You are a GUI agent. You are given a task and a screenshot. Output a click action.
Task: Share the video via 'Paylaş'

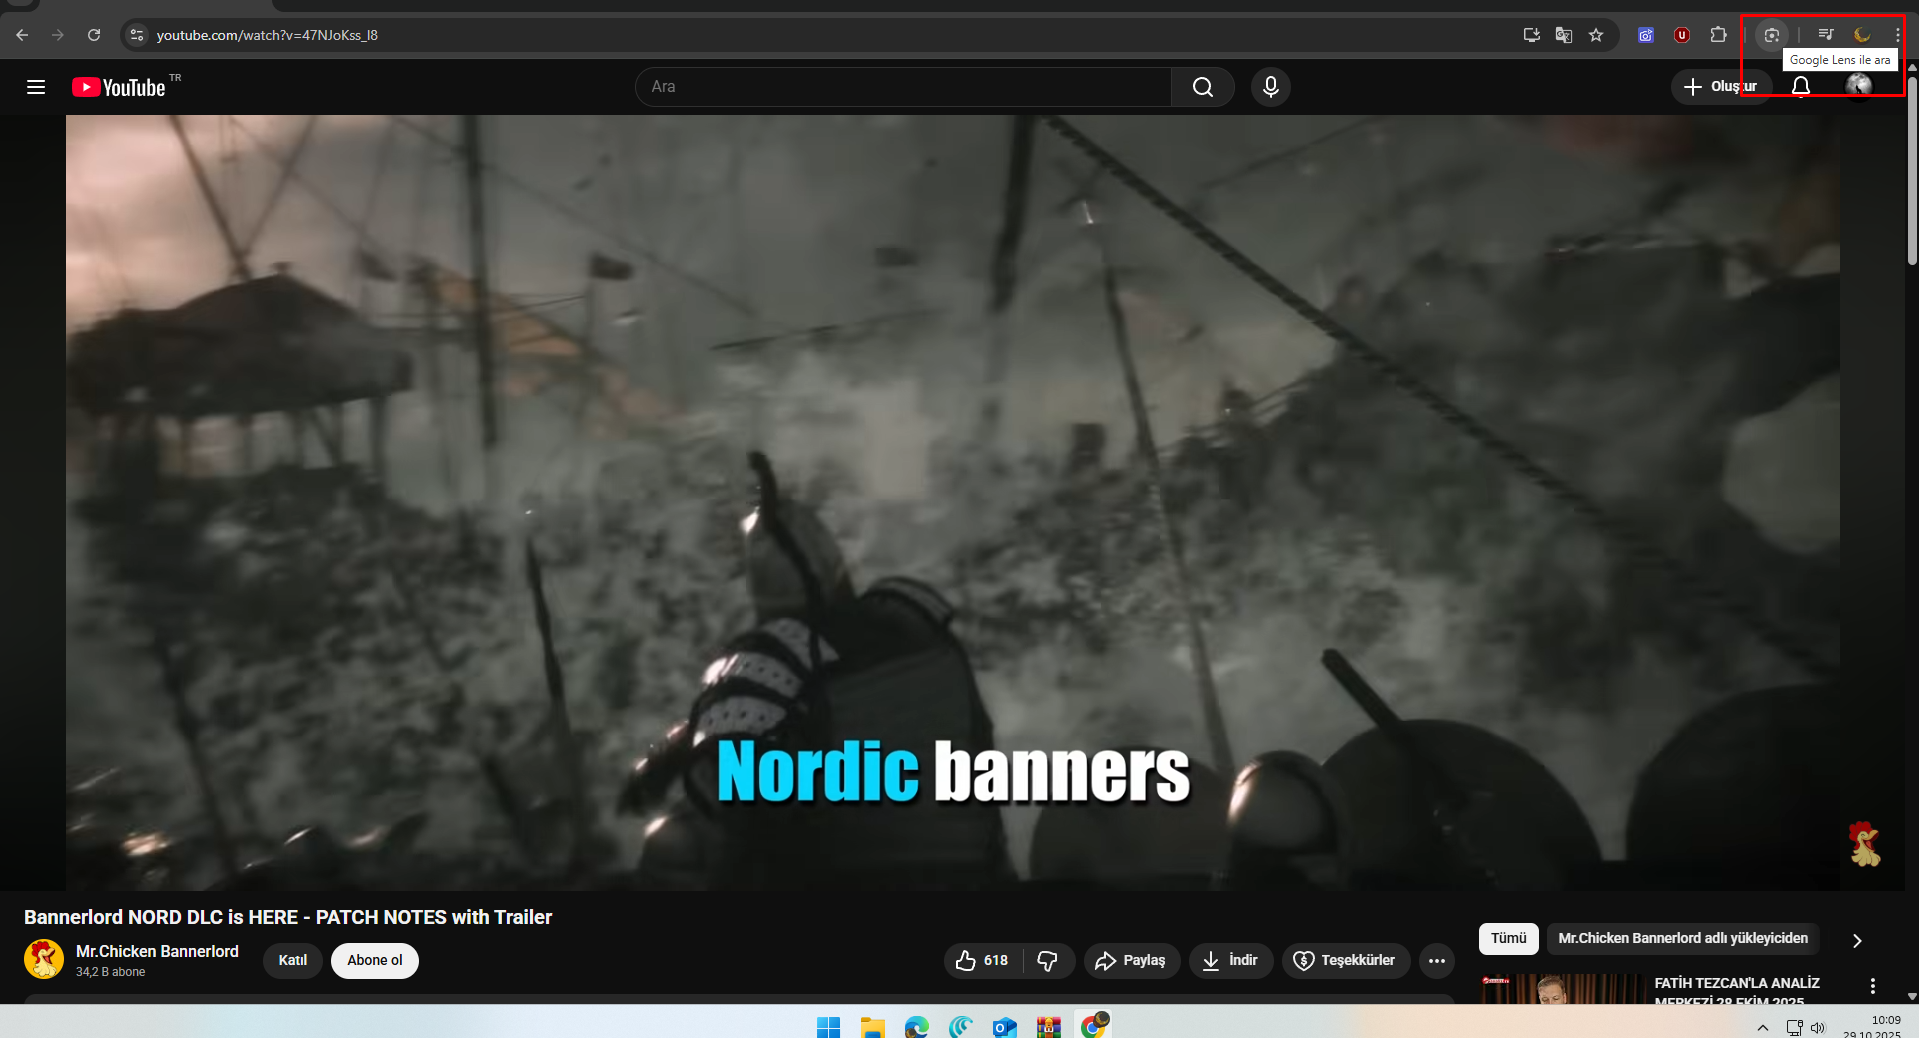point(1131,960)
